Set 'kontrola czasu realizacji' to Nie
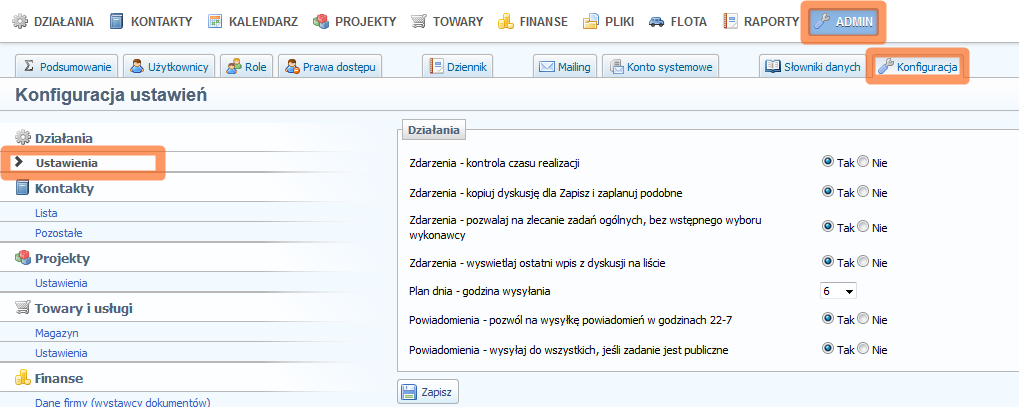The image size is (1019, 407). click(x=864, y=162)
